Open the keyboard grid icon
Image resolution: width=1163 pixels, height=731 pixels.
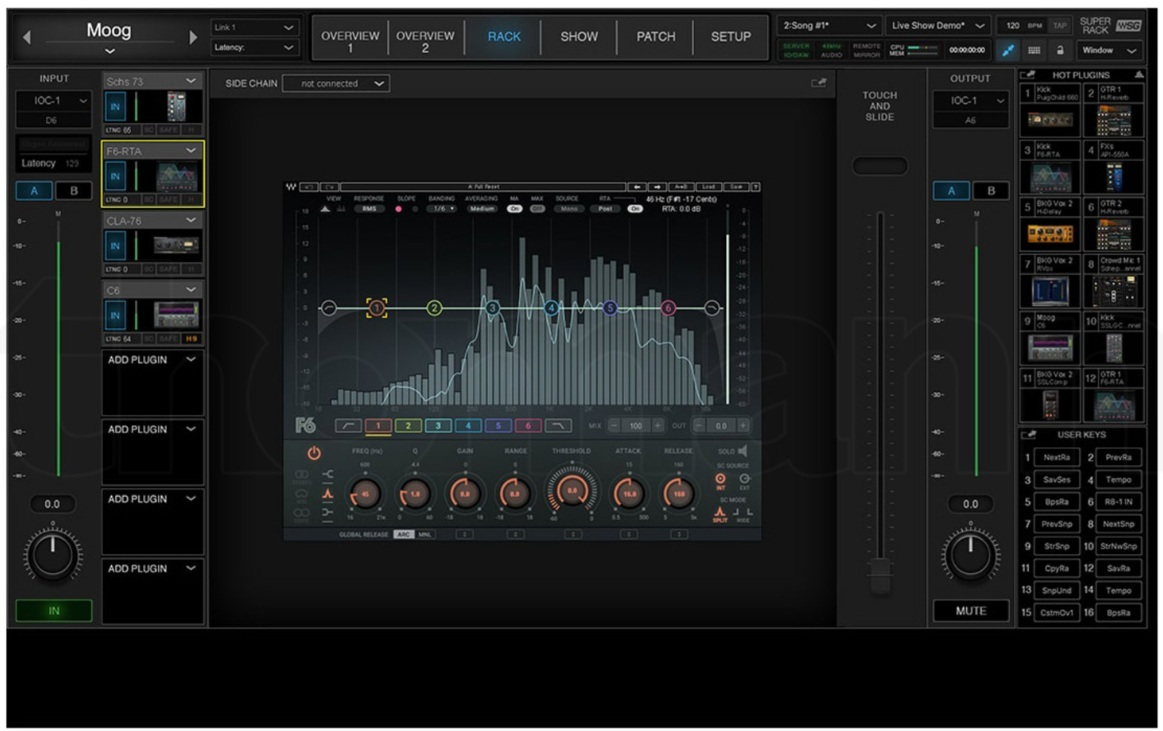1034,50
